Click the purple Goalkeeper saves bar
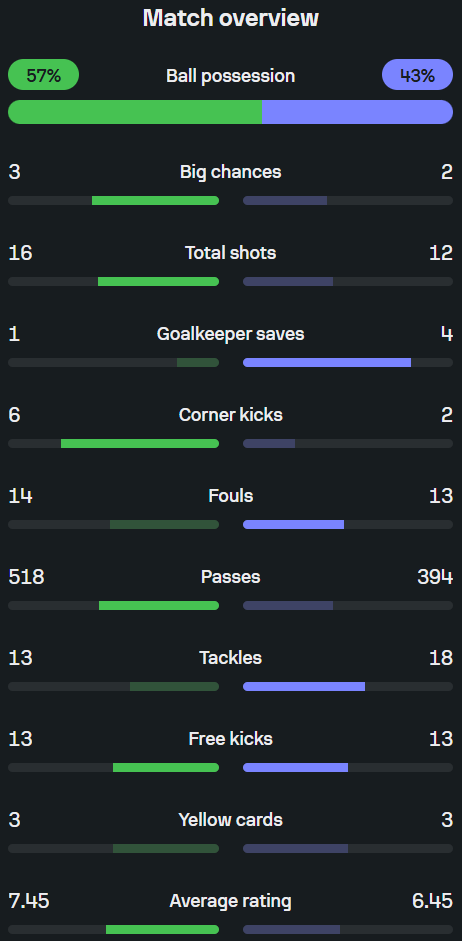 pos(327,362)
